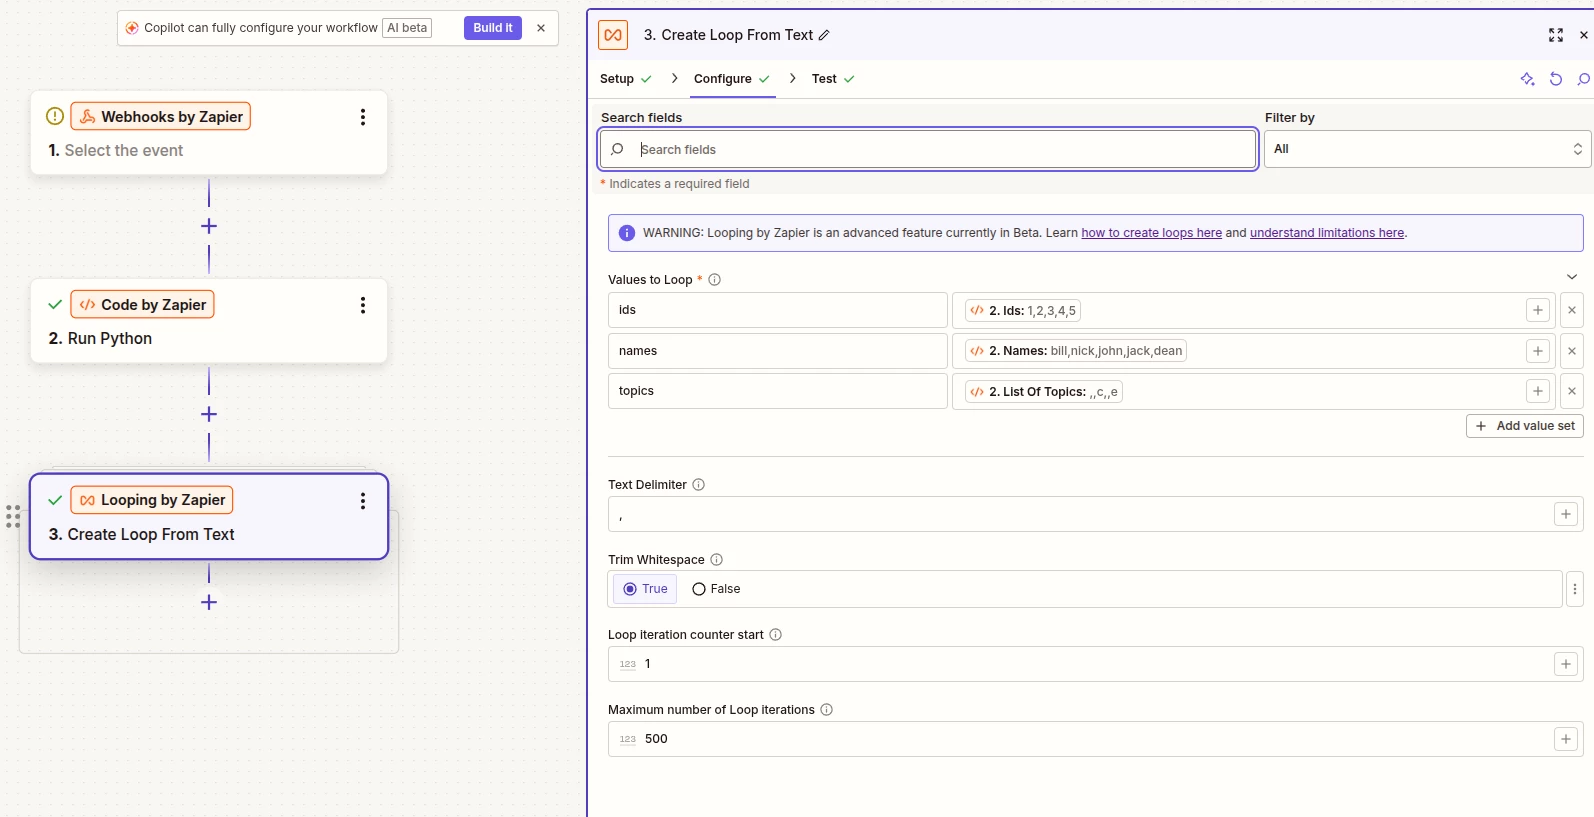The height and width of the screenshot is (817, 1594).
Task: Click the '2. List Of Topics' data pill
Action: 1044,392
